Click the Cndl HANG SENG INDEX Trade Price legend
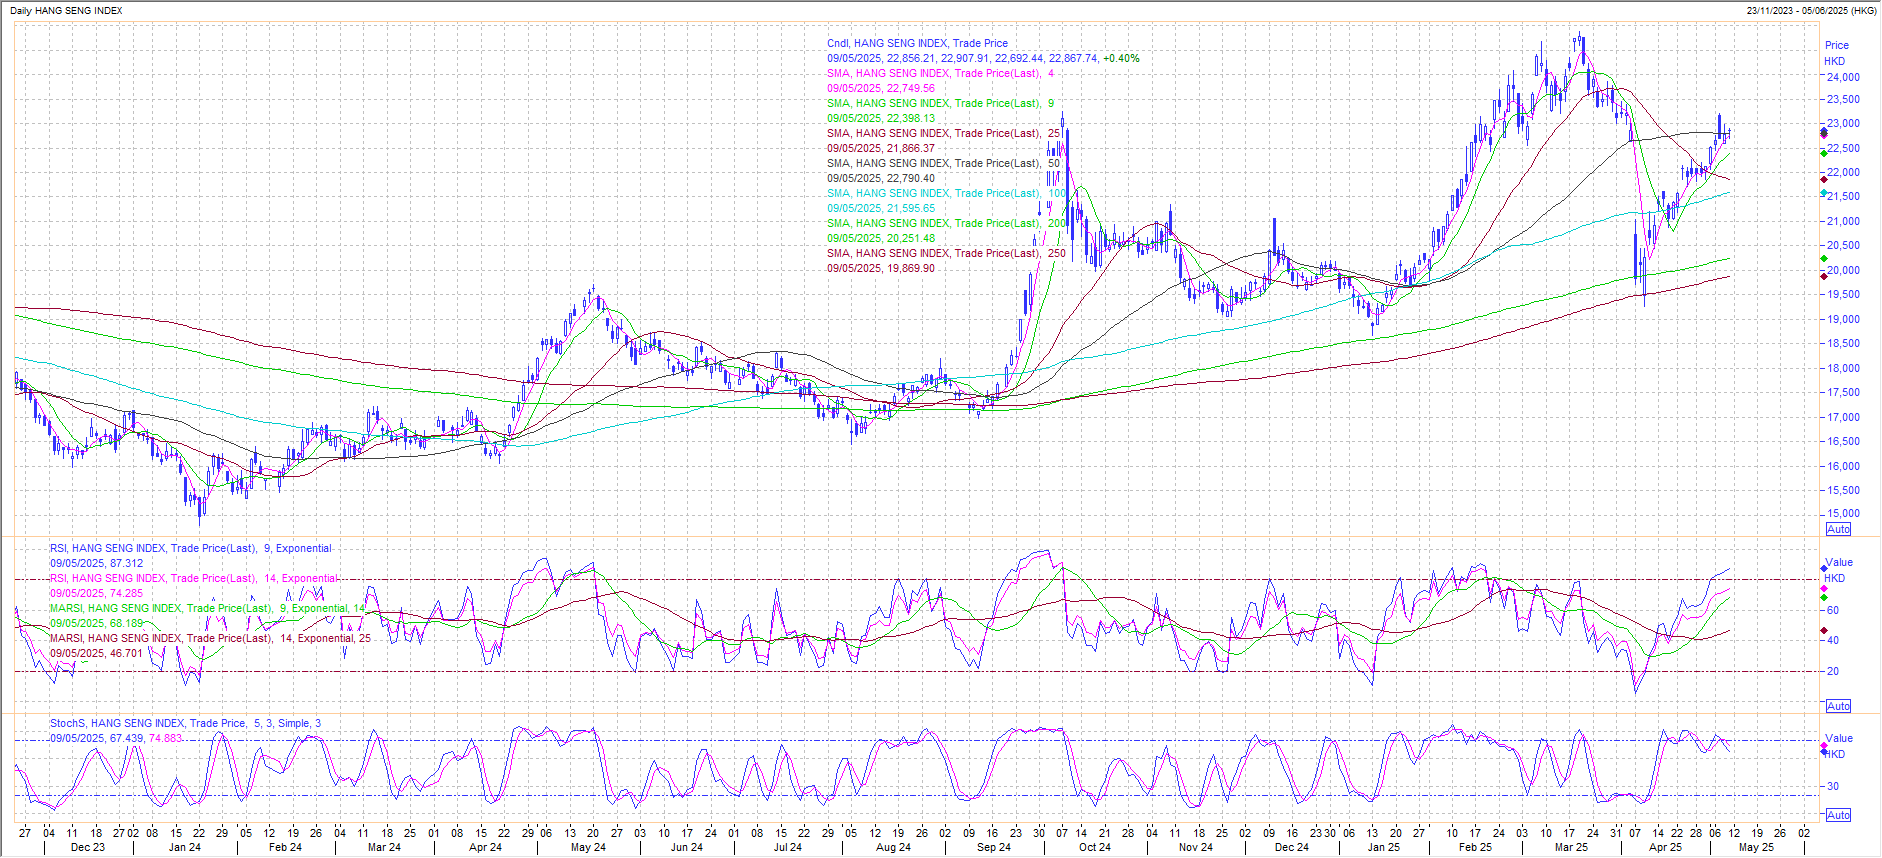 (917, 43)
